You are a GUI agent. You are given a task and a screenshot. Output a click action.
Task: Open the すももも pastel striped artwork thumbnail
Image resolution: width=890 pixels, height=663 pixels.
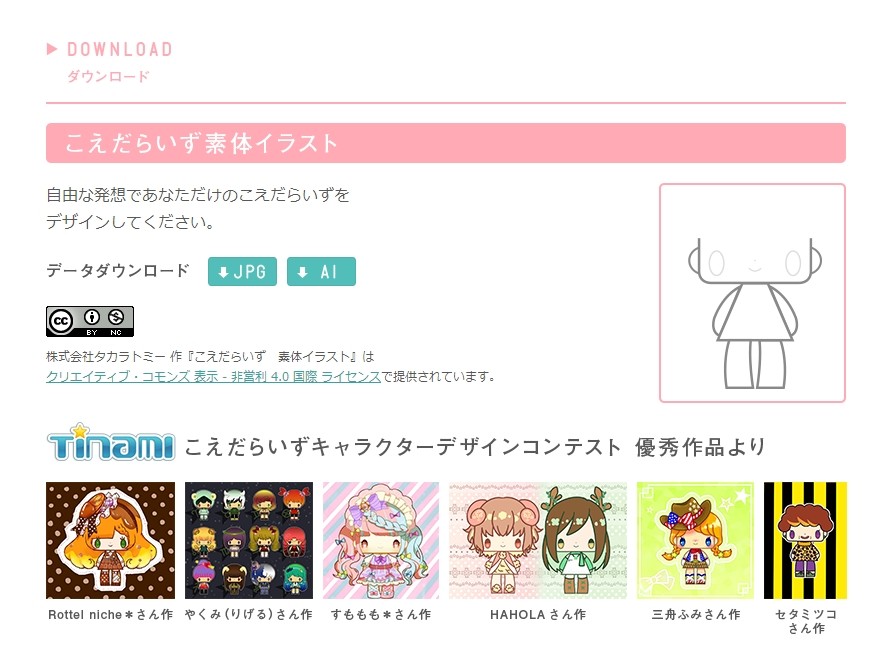click(381, 540)
